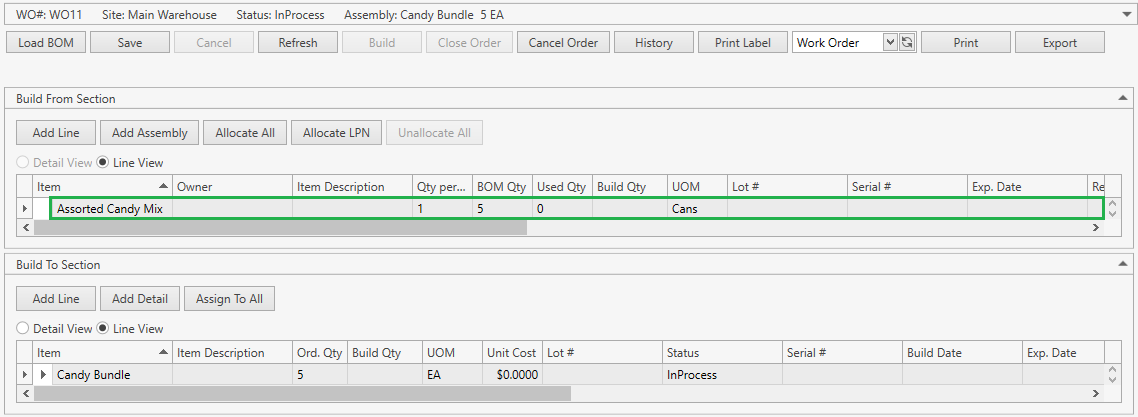The width and height of the screenshot is (1138, 417).
Task: Click right scroll arrow in Build From grid
Action: pos(1095,227)
